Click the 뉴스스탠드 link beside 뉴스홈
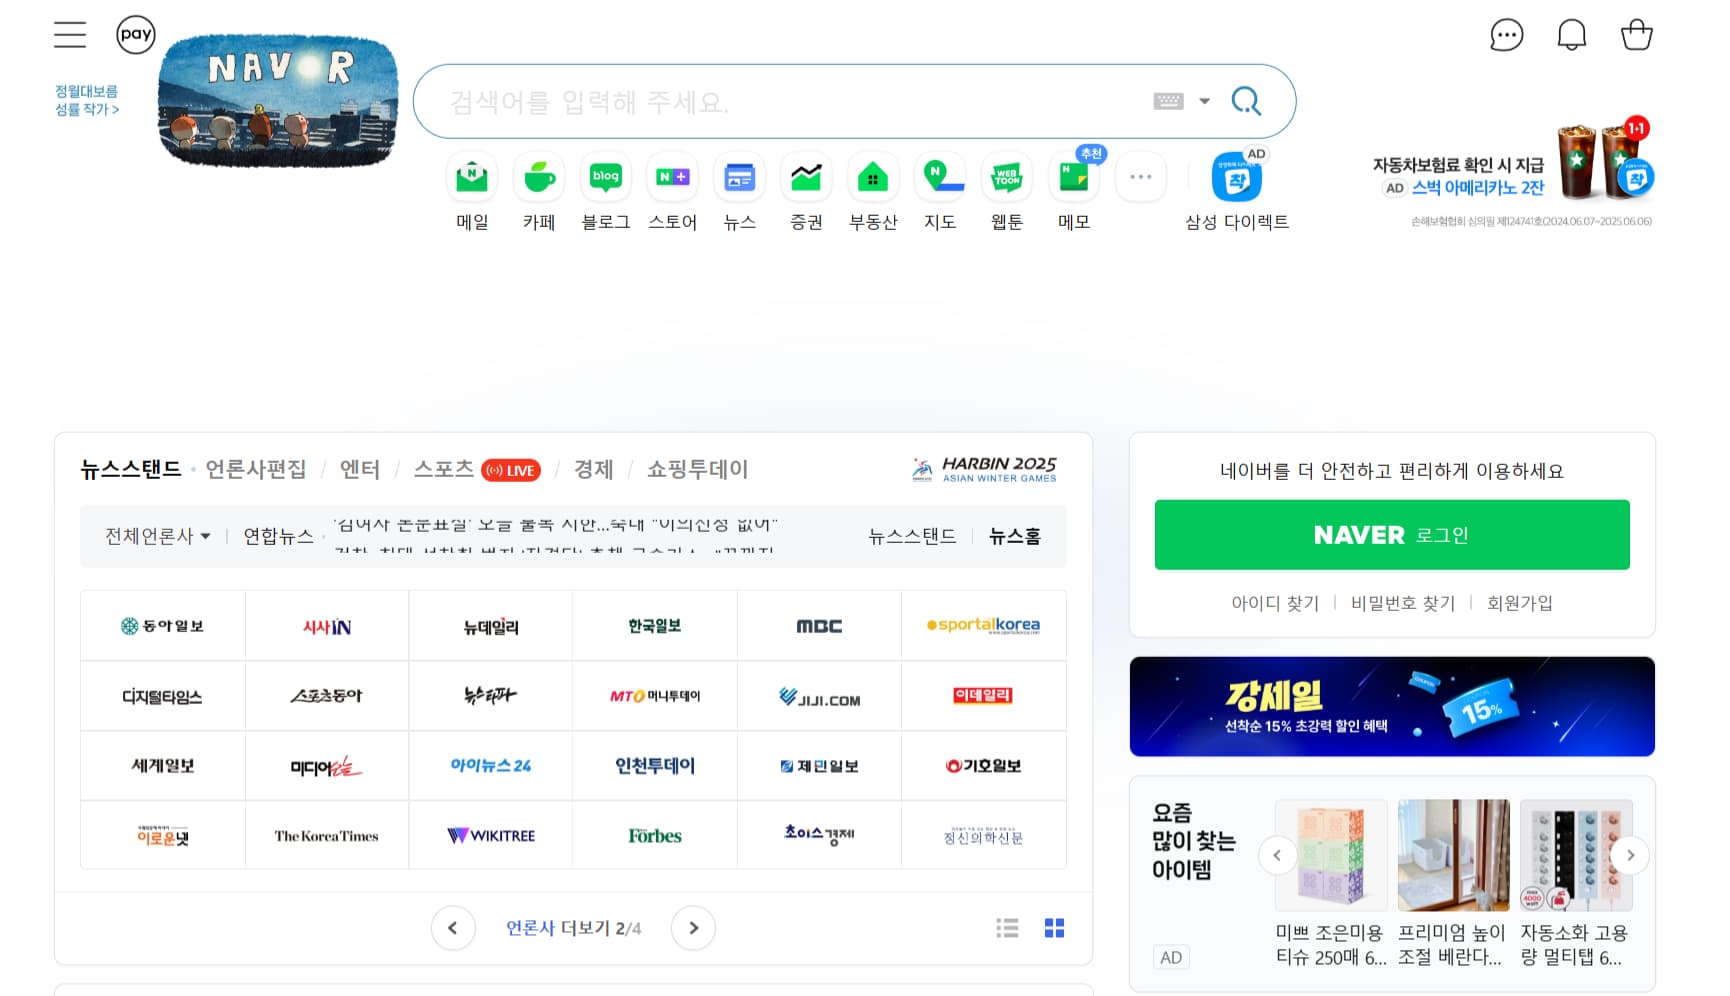Image resolution: width=1730 pixels, height=996 pixels. pyautogui.click(x=912, y=537)
